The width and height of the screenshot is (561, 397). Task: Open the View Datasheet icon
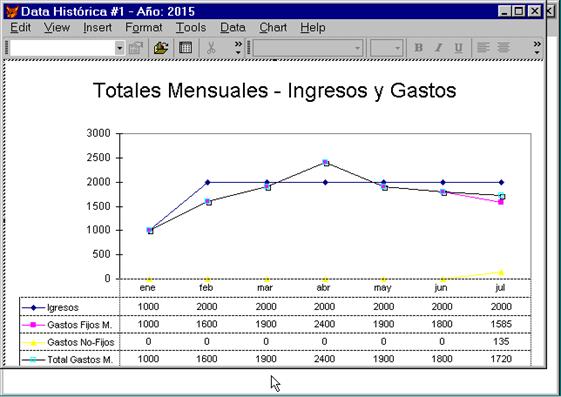click(x=185, y=48)
